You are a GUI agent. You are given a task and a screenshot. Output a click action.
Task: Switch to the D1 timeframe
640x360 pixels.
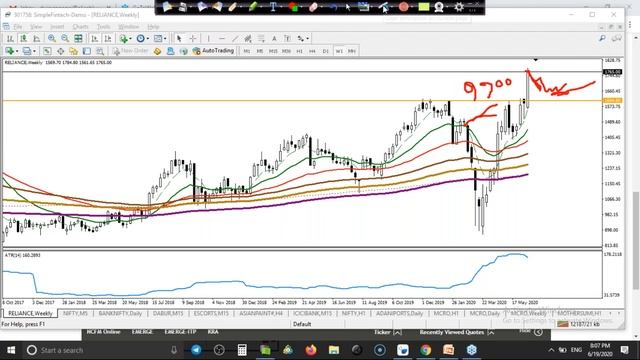click(325, 51)
